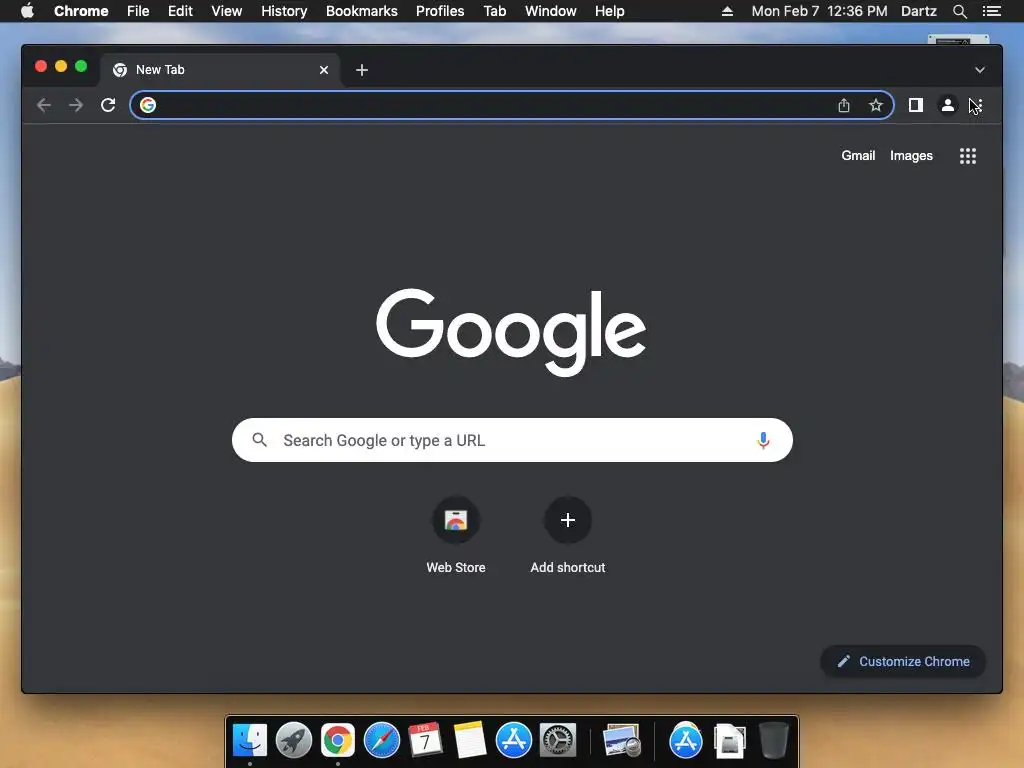Open System Preferences from the Dock
1024x768 pixels.
click(x=558, y=741)
